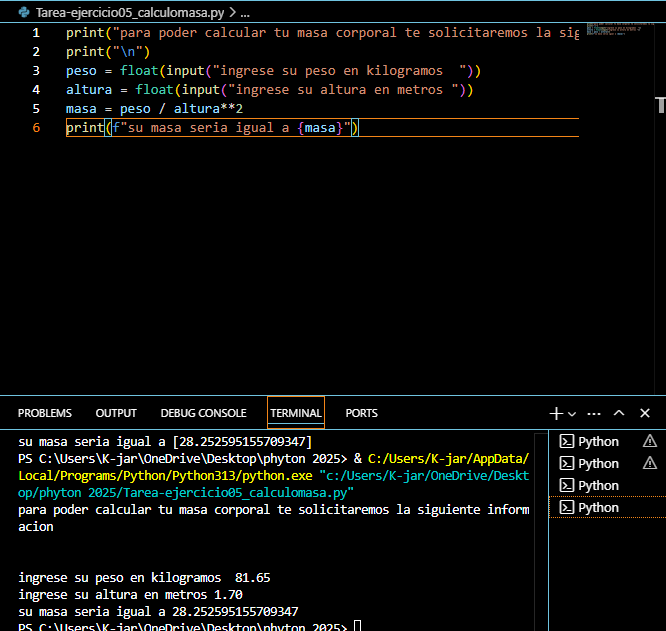Click line number 6 in the gutter
Image resolution: width=666 pixels, height=631 pixels.
tap(36, 128)
